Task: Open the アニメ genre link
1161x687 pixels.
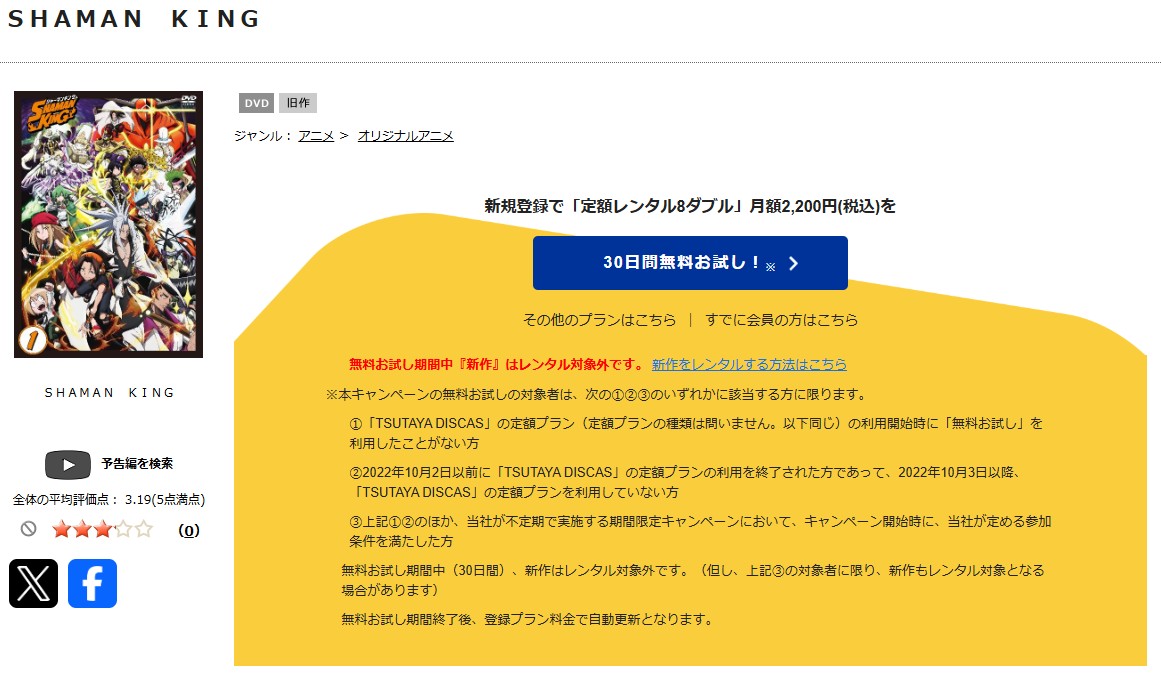Action: 316,136
